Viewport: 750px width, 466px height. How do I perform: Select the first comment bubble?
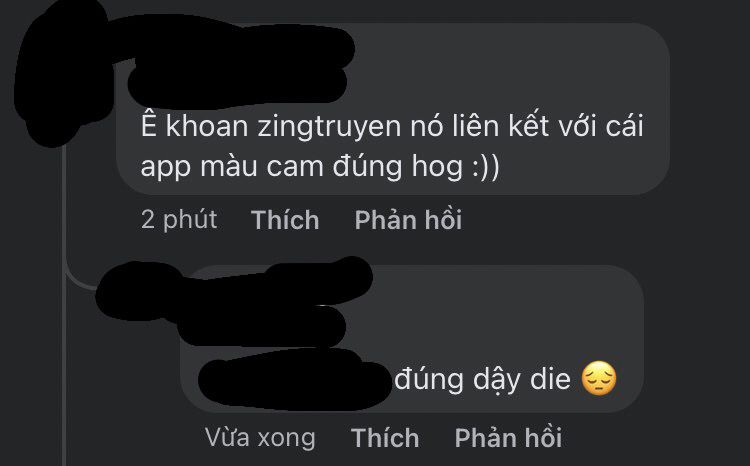pyautogui.click(x=392, y=109)
